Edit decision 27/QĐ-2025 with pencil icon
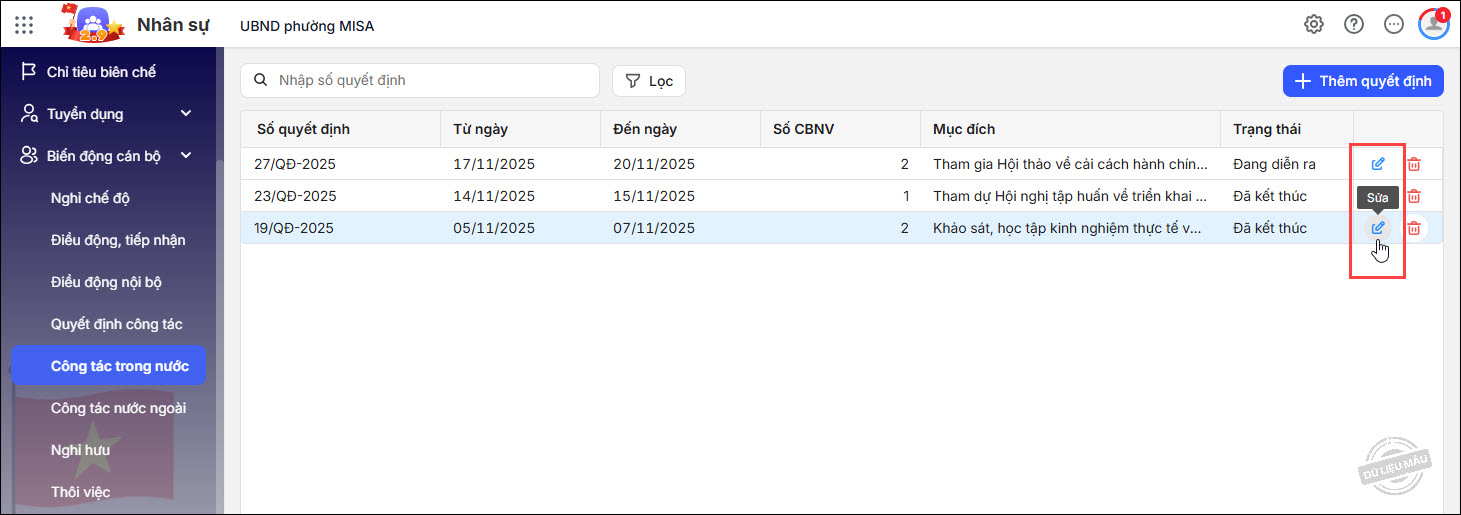 click(1378, 164)
